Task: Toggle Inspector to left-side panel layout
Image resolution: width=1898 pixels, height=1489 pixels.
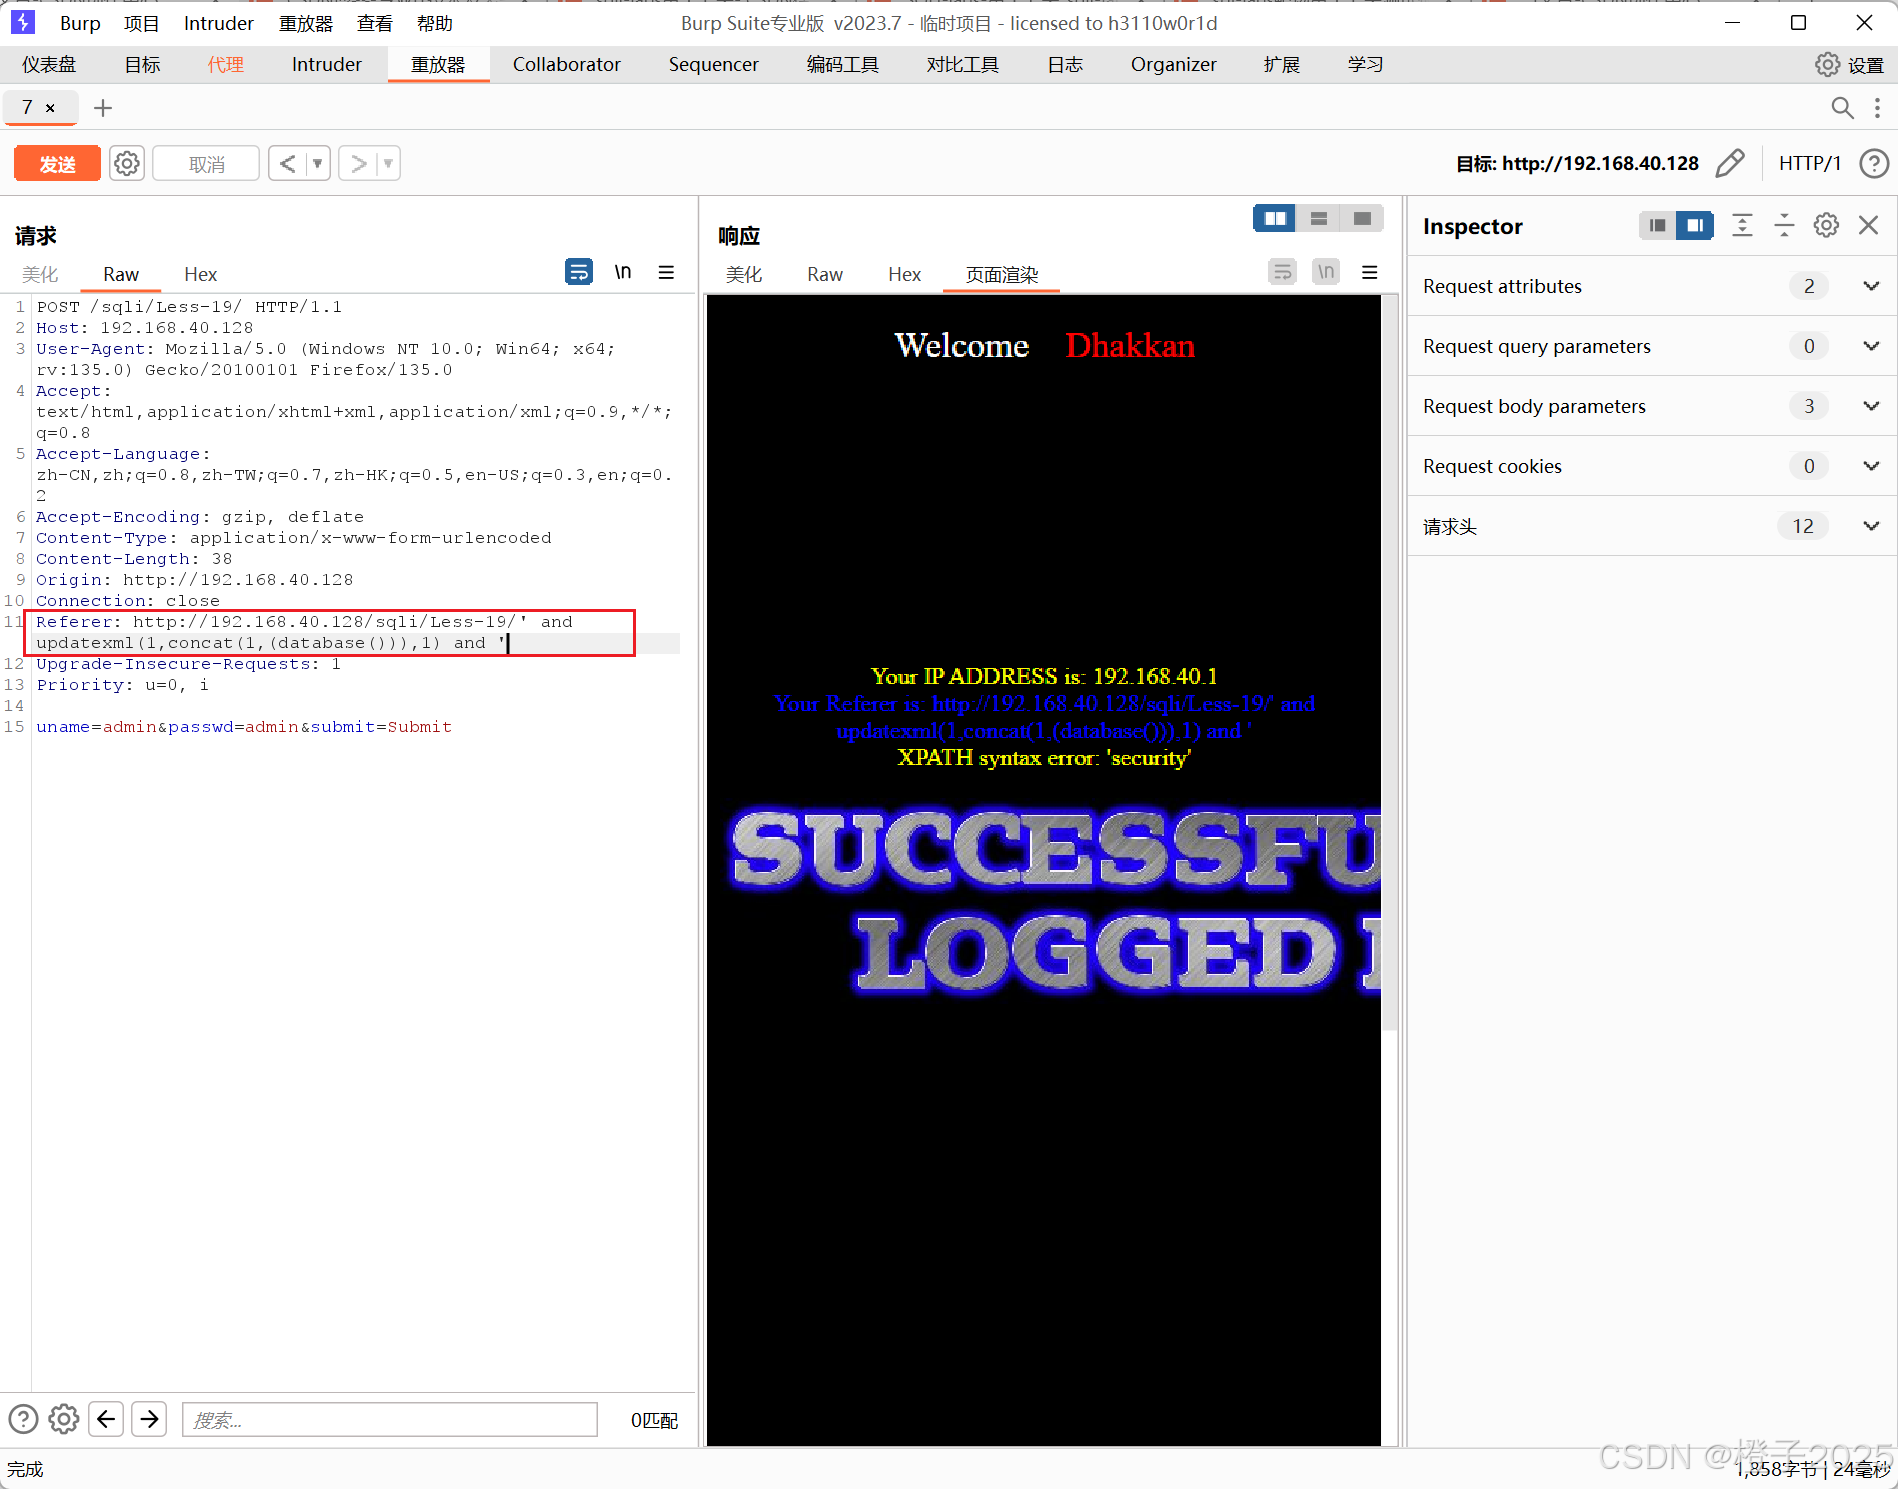Action: (1657, 225)
